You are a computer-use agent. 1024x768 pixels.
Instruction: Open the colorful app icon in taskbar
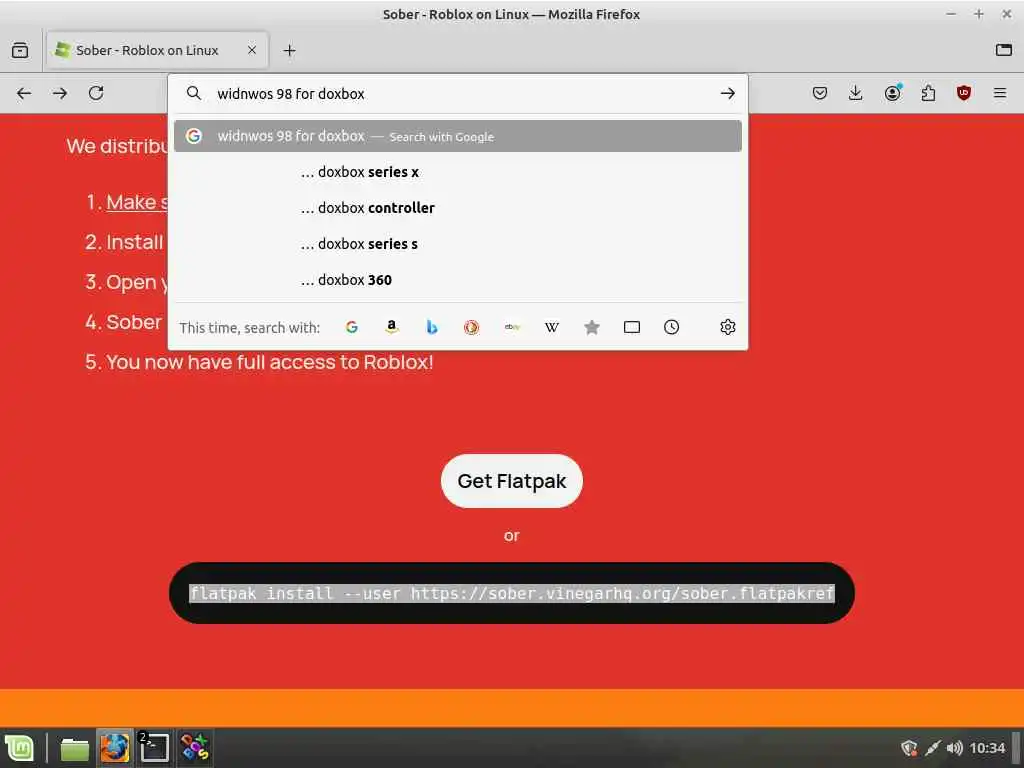click(195, 748)
